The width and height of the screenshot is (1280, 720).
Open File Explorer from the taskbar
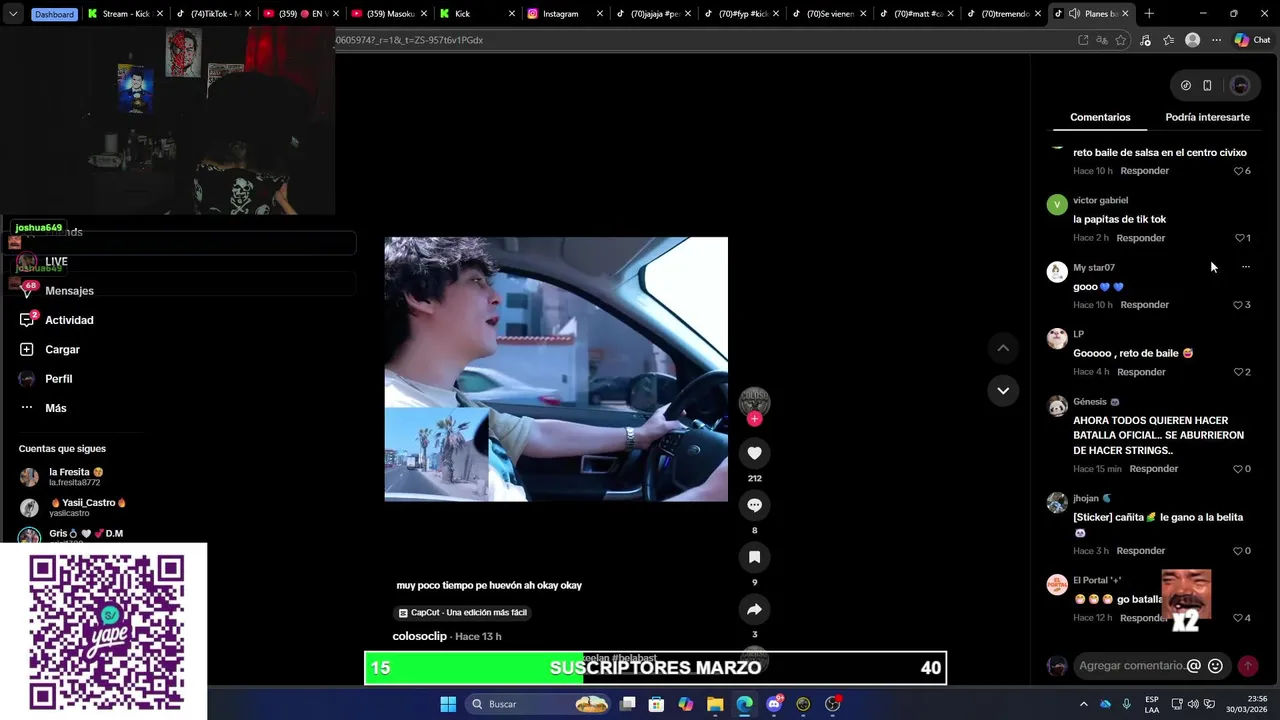pyautogui.click(x=715, y=704)
